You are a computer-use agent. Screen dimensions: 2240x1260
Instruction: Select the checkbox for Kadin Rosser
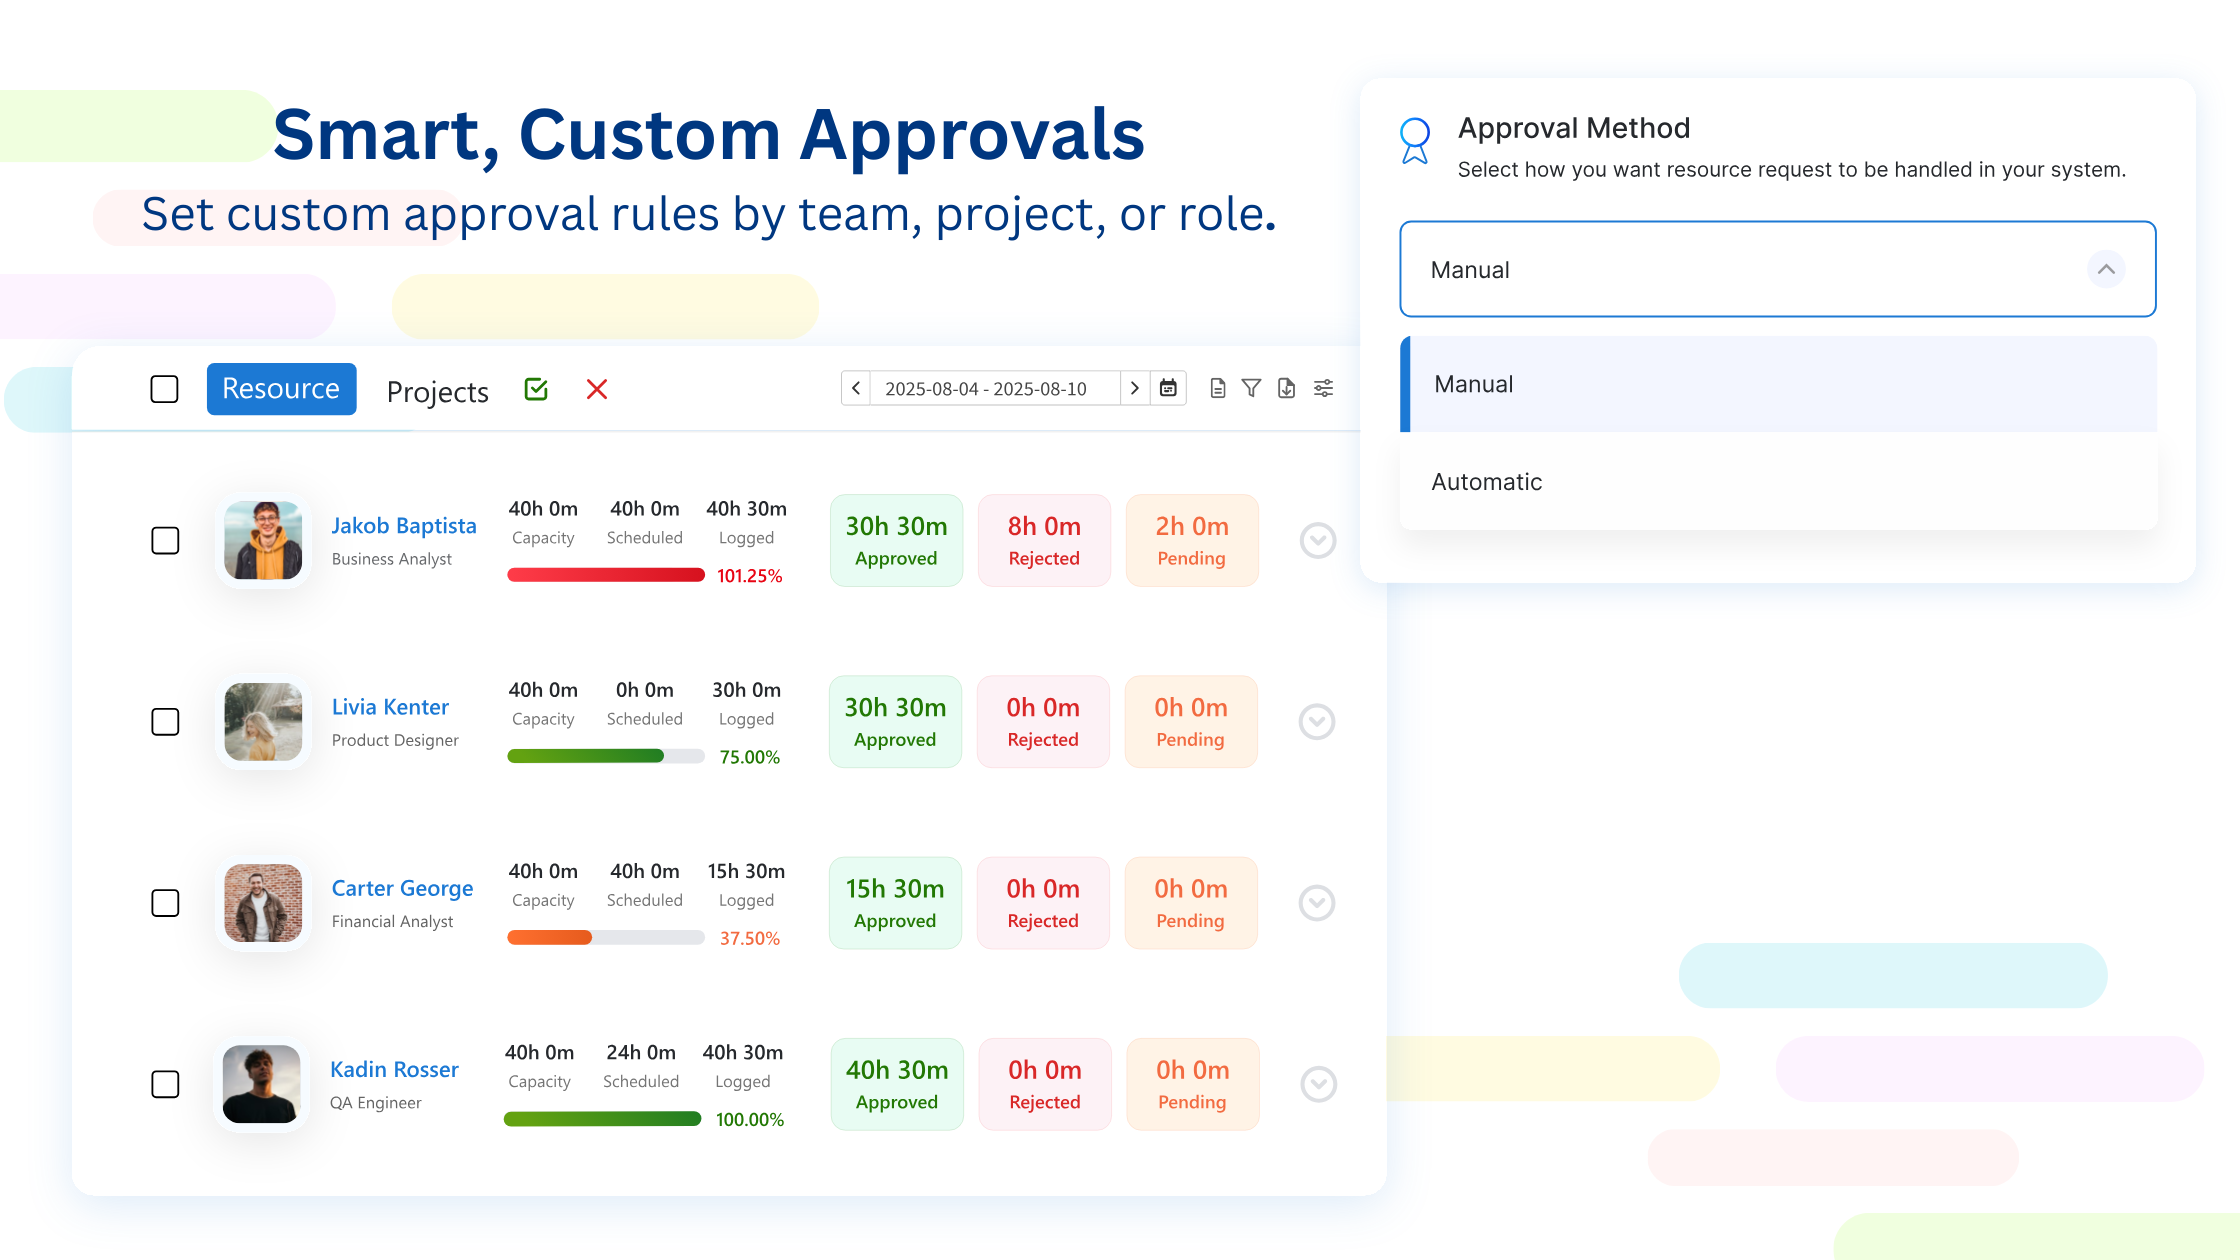(165, 1084)
